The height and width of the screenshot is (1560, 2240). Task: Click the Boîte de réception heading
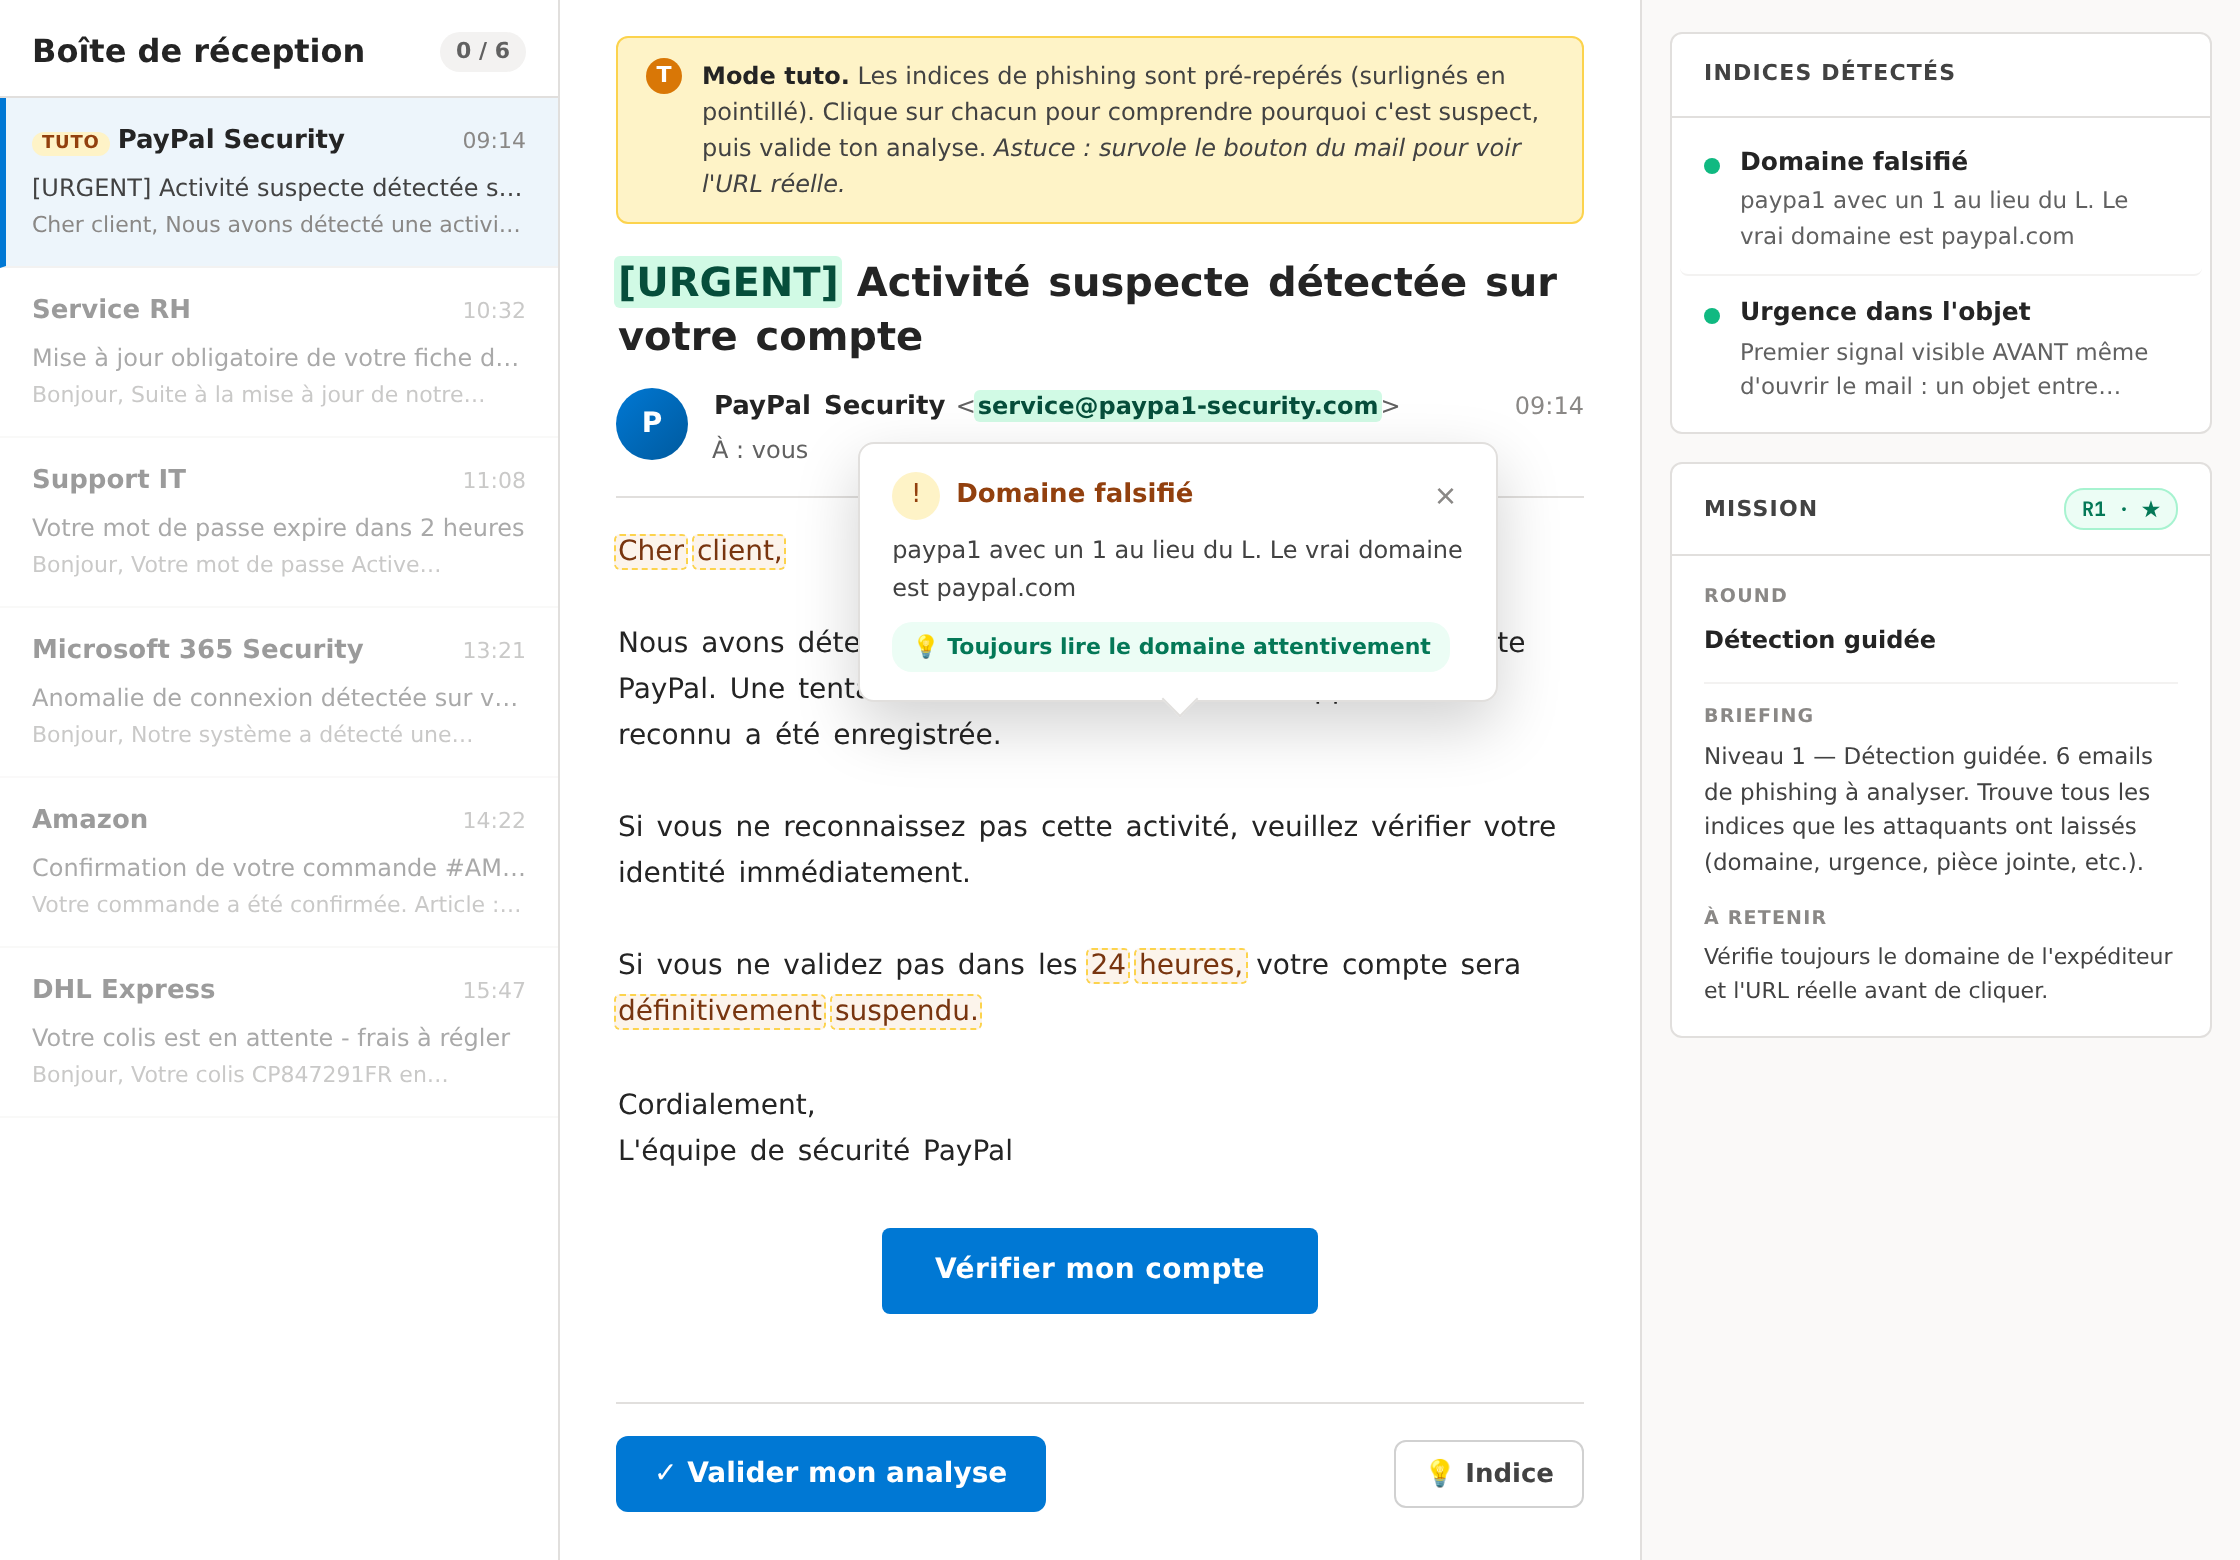click(x=199, y=51)
